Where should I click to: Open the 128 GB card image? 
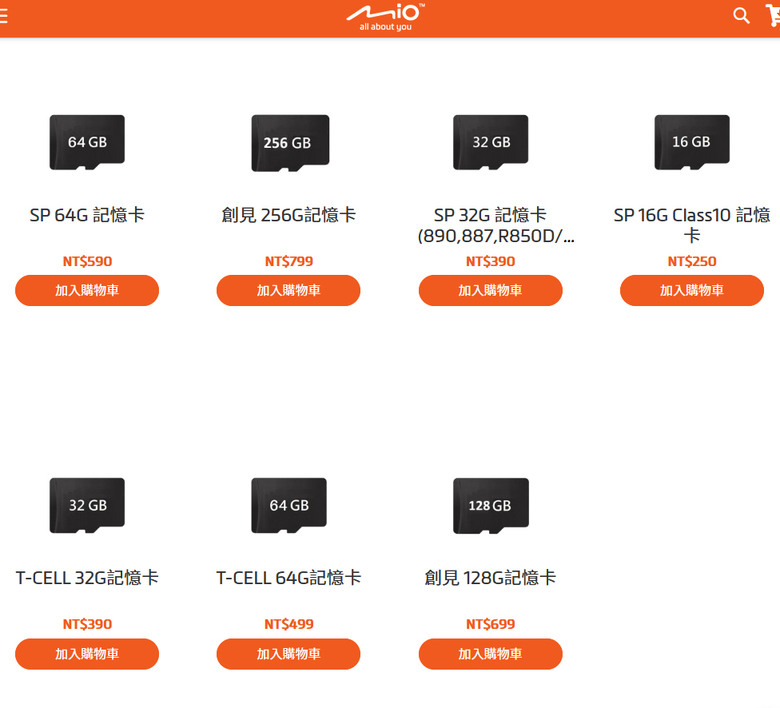(x=491, y=506)
